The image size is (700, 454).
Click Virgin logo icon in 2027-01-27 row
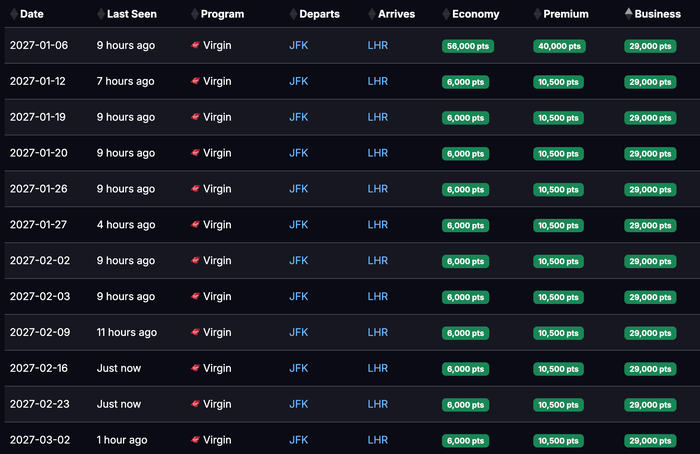coord(195,225)
